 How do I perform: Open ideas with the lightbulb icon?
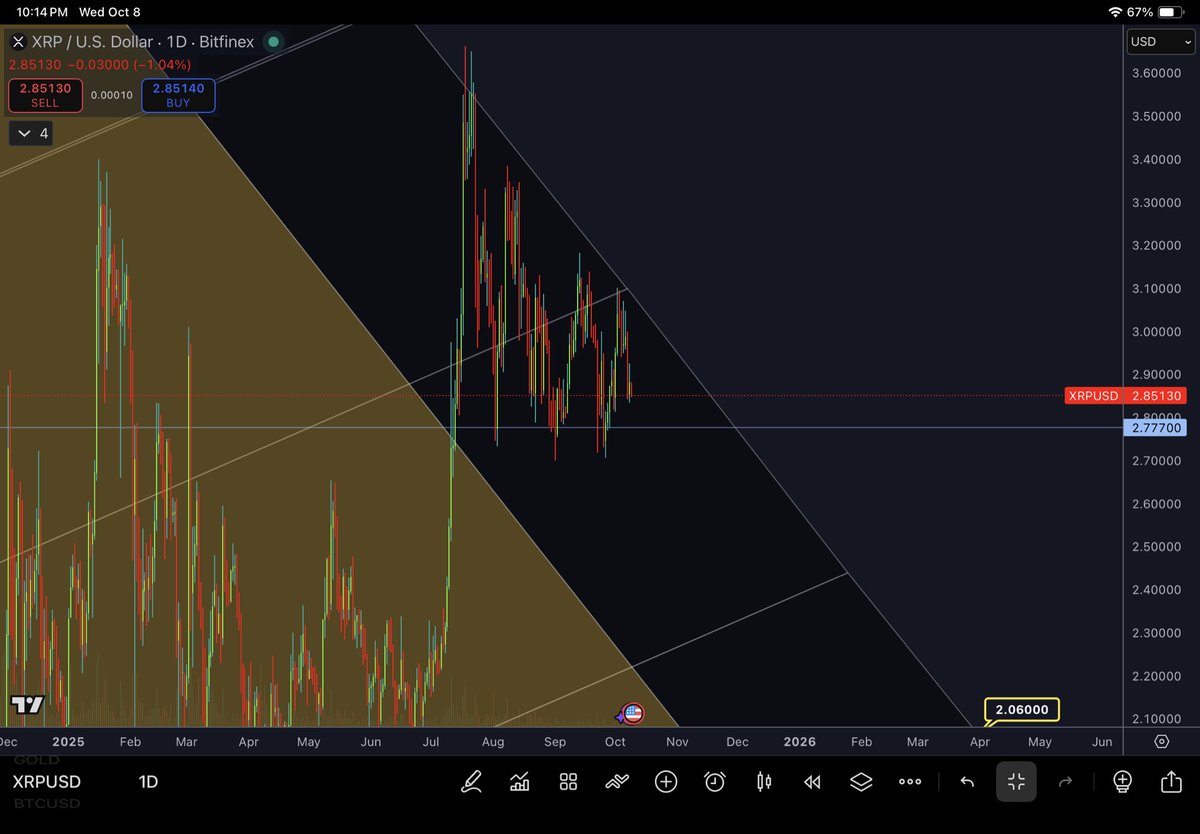click(x=1122, y=782)
